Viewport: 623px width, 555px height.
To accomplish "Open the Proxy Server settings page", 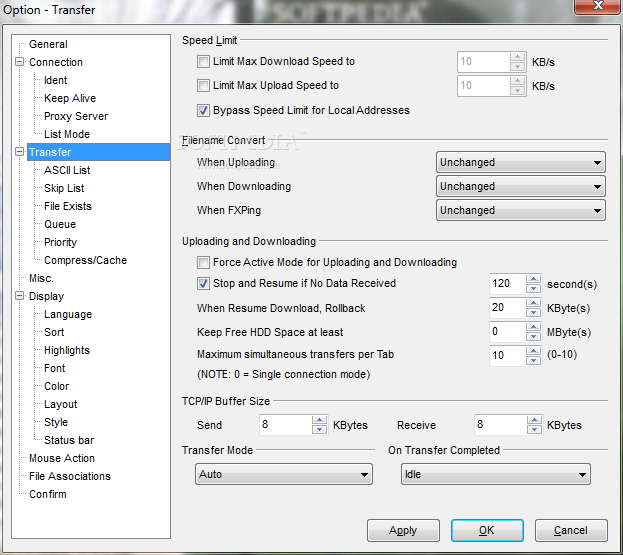I will click(76, 116).
